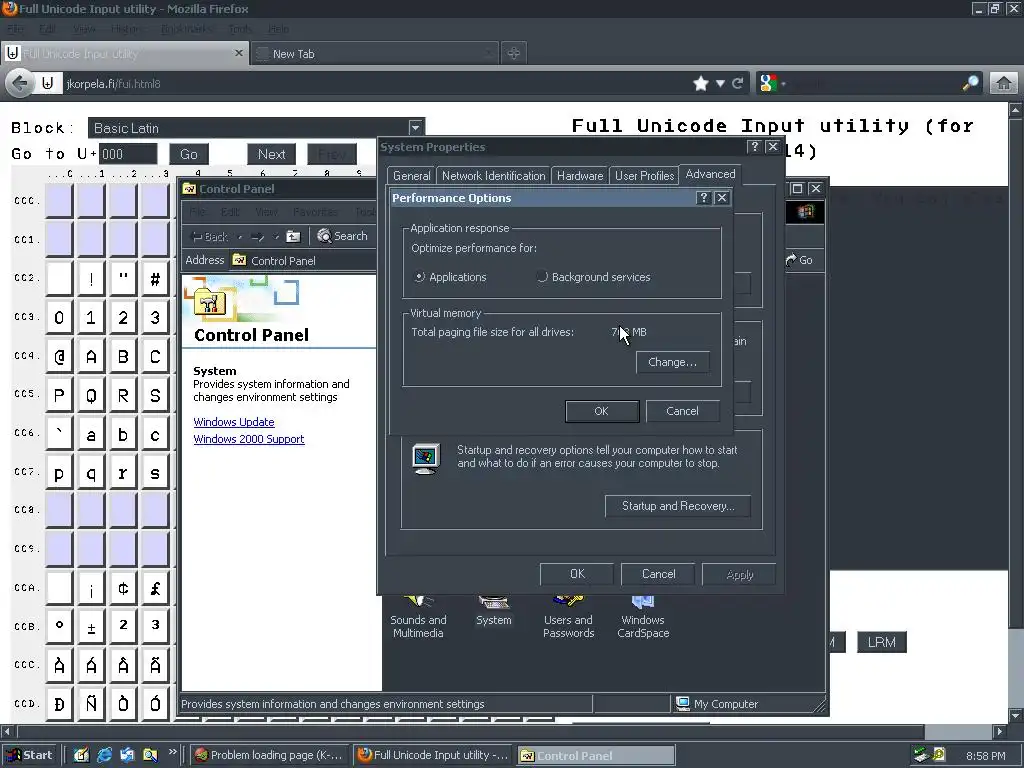The width and height of the screenshot is (1024, 768).
Task: Click Internet Explorer quick launch icon
Action: [104, 755]
